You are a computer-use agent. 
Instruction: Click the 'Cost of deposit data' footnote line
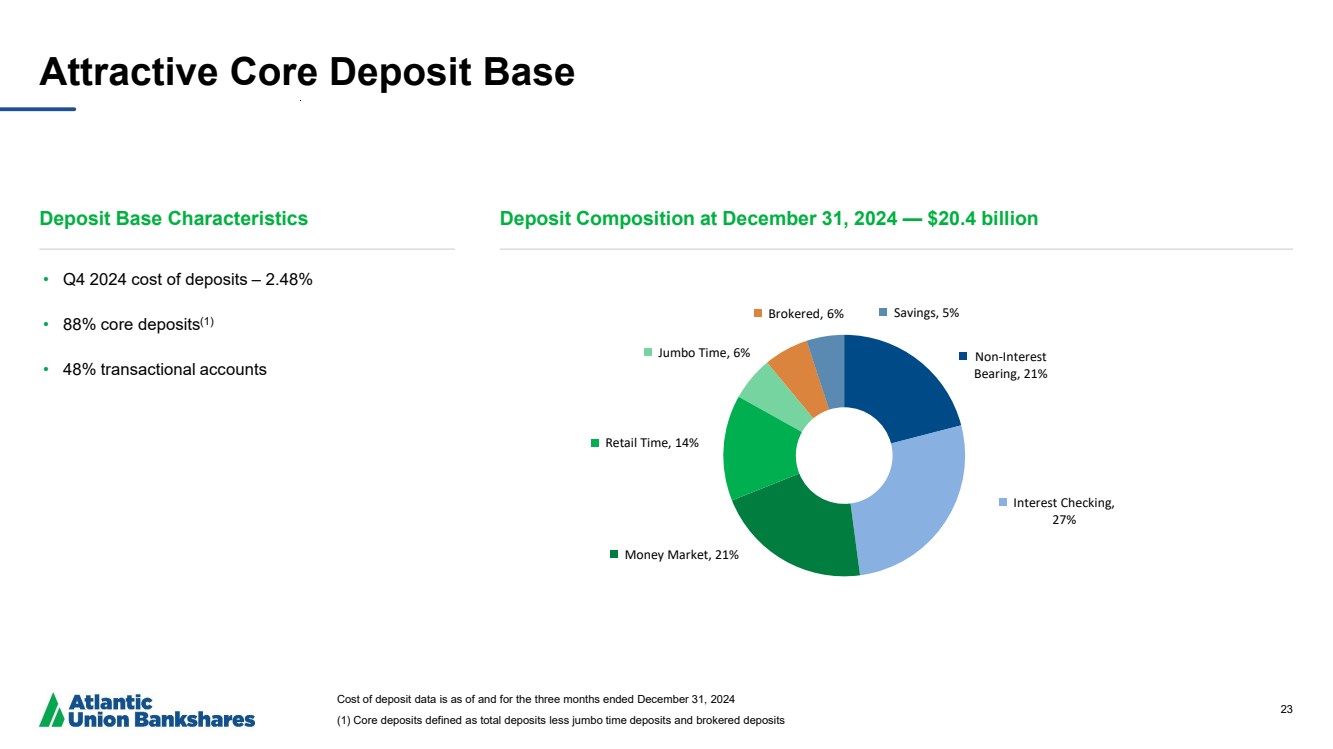coord(537,698)
